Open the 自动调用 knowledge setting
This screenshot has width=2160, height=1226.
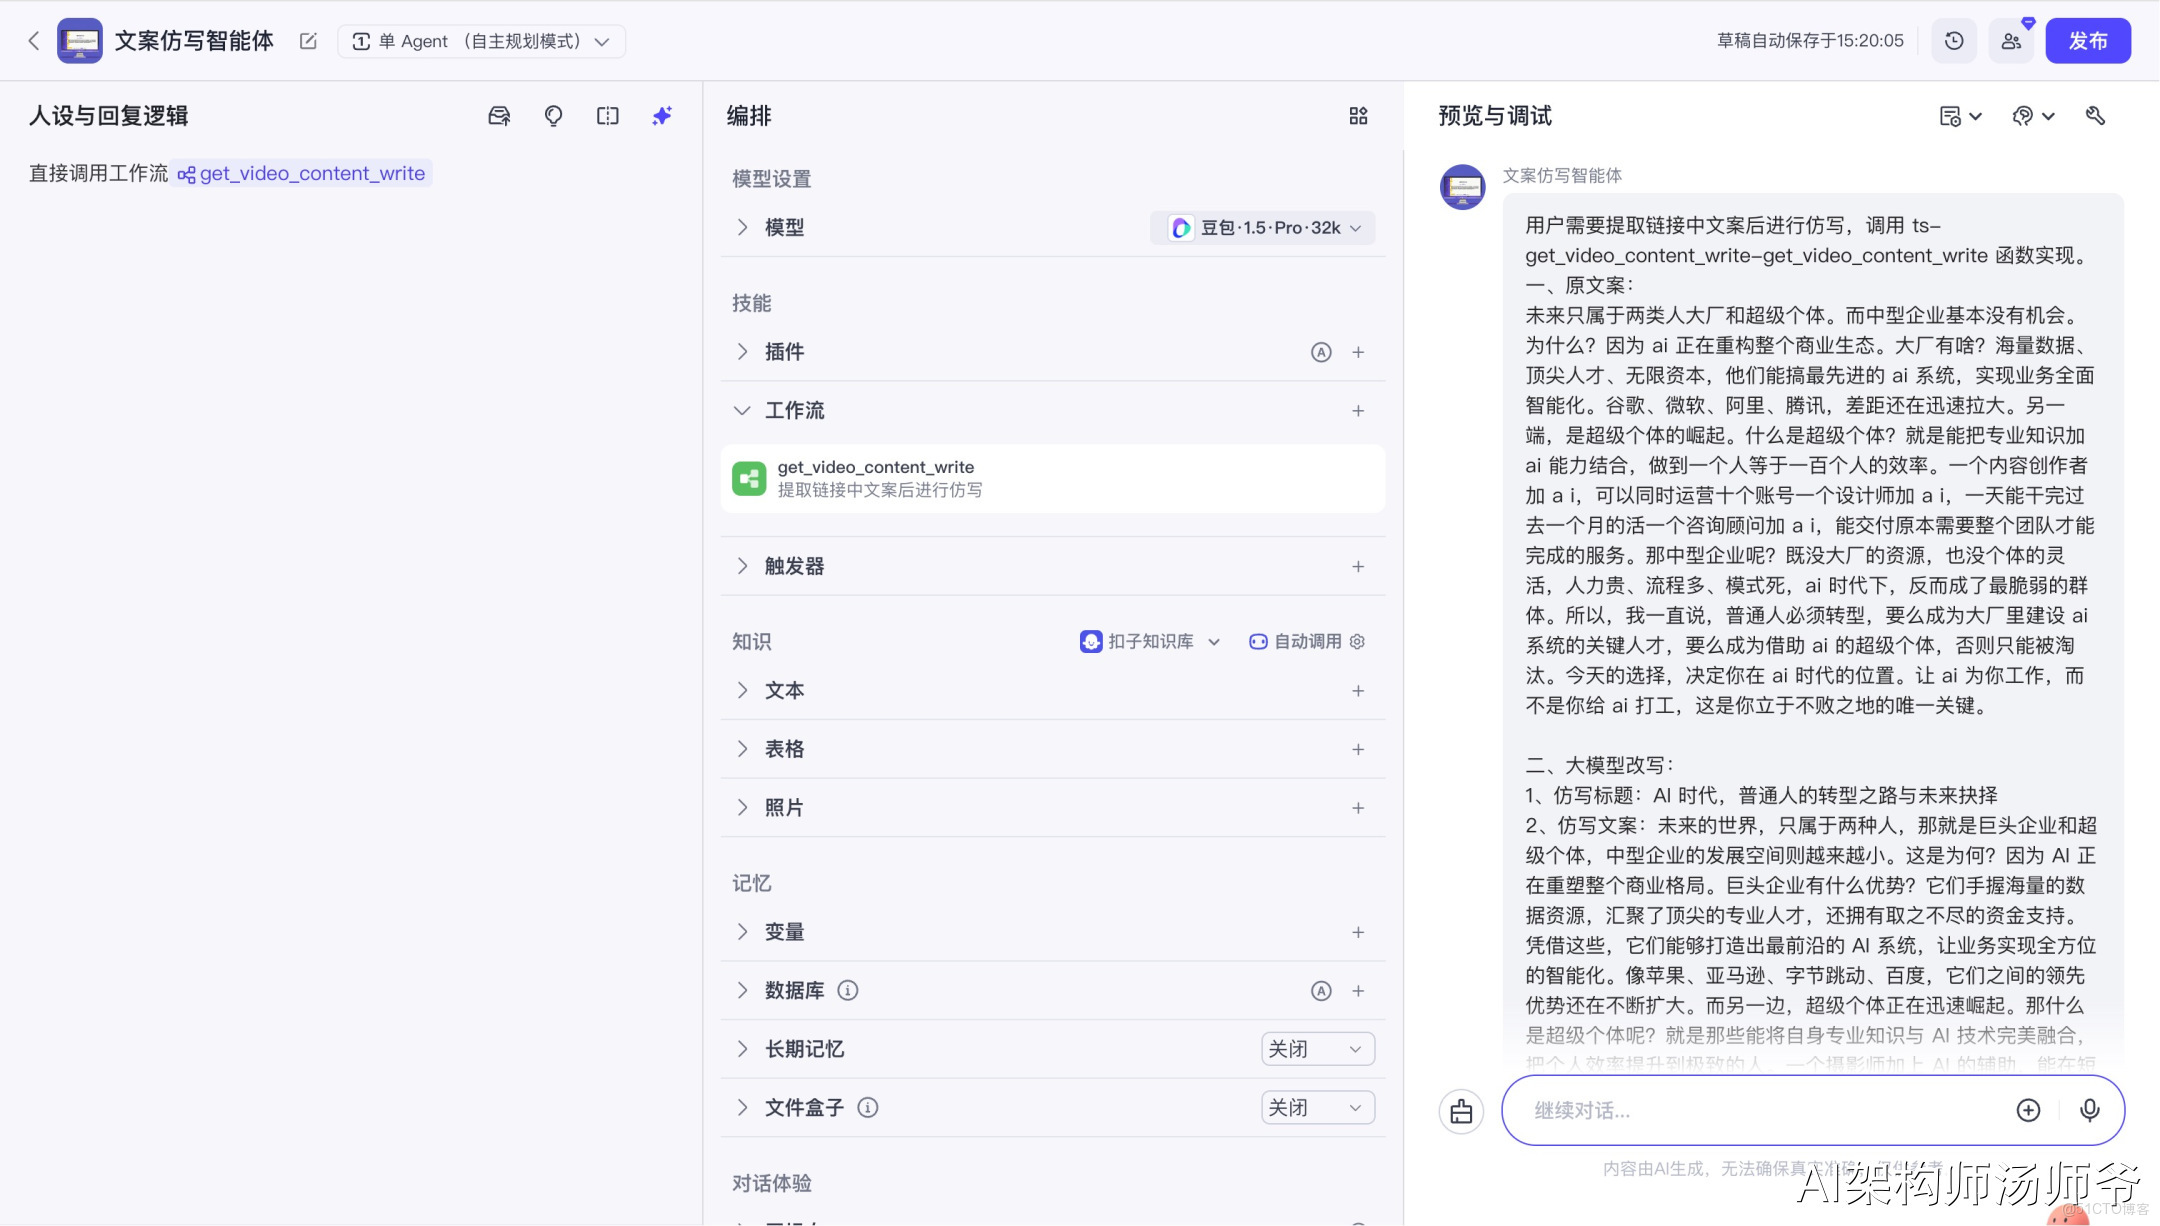(x=1306, y=642)
